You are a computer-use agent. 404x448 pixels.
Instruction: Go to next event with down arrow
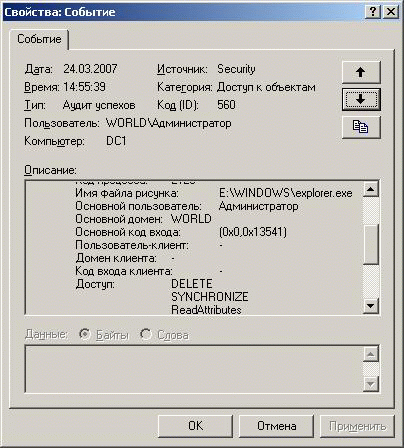(x=361, y=99)
